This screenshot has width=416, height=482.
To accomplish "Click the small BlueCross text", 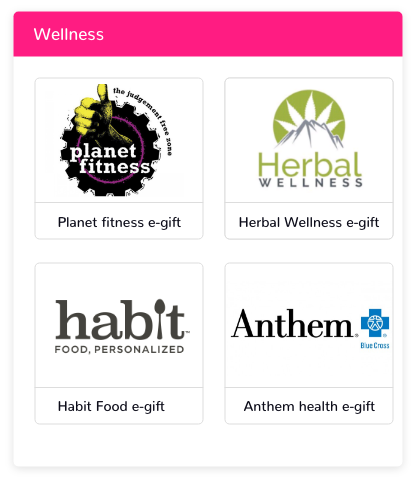I will 375,346.
